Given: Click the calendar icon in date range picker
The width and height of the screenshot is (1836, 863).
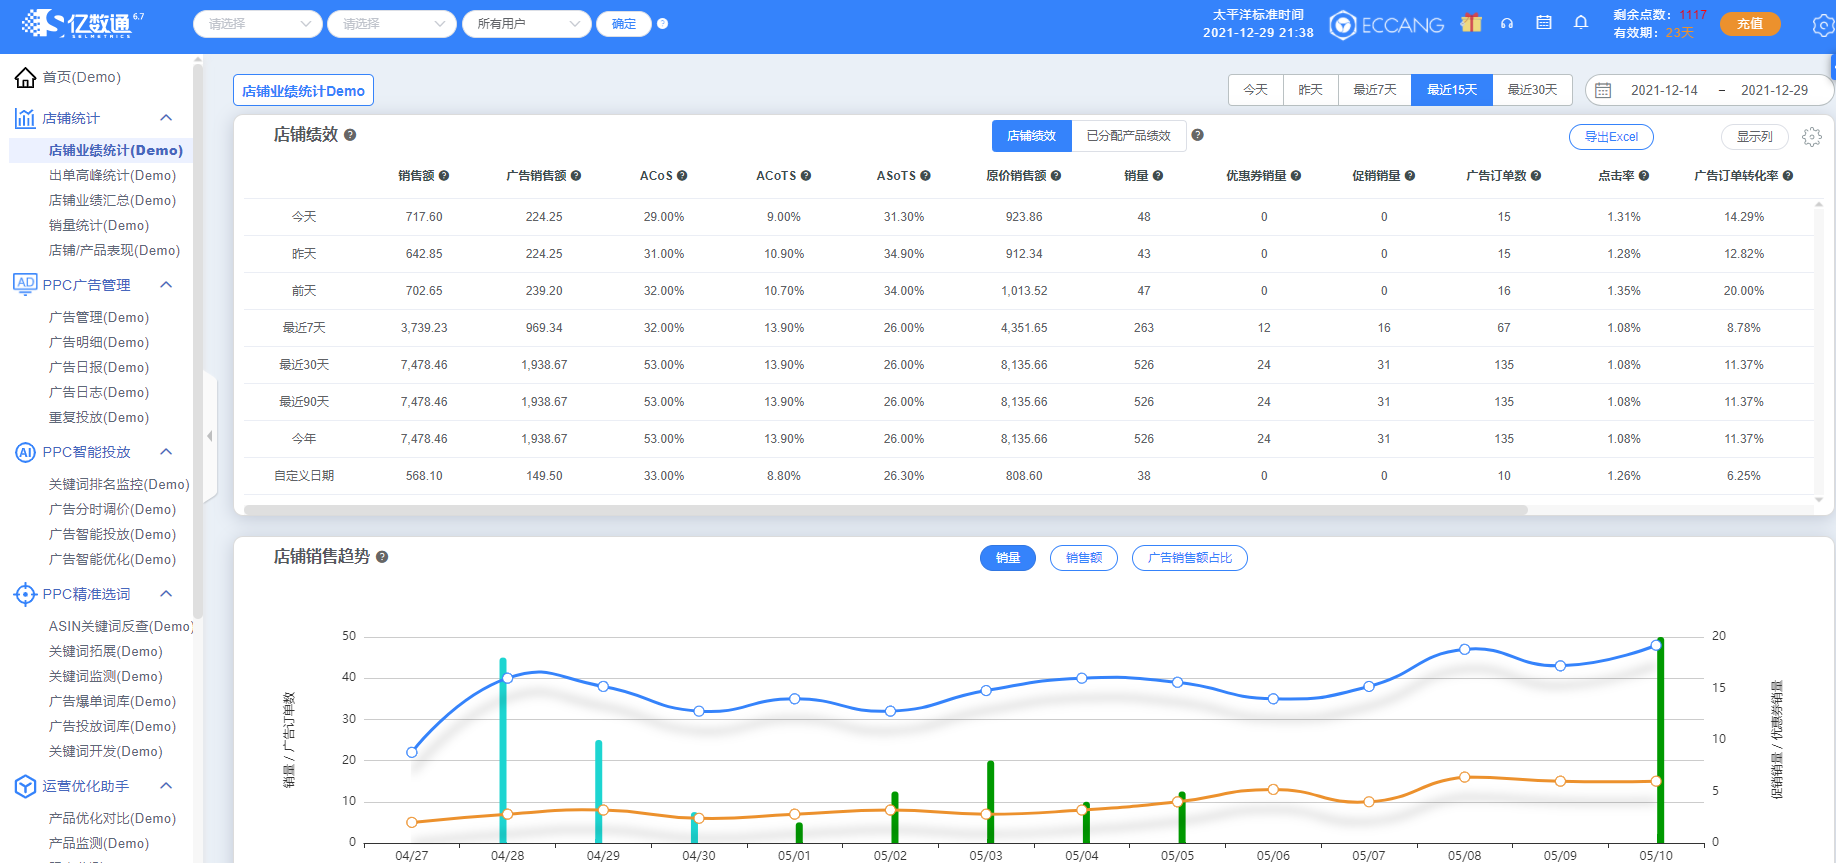Looking at the screenshot, I should coord(1603,90).
